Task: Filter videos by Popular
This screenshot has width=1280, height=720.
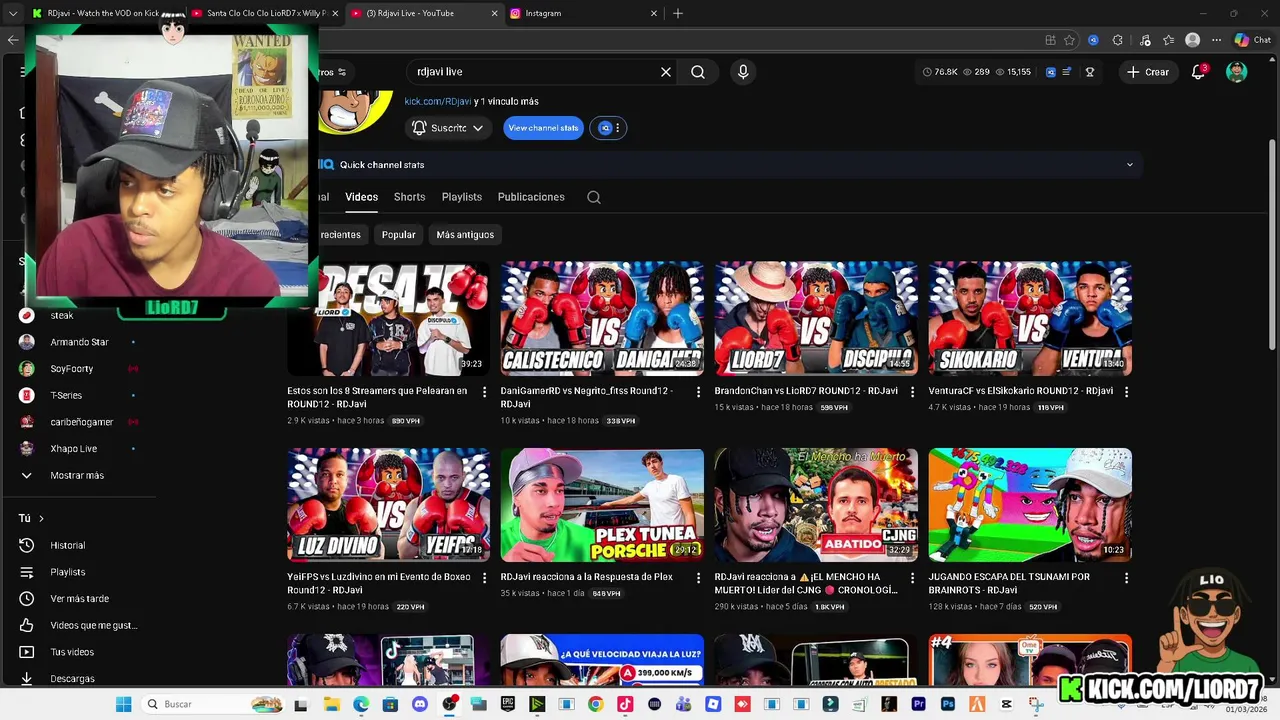Action: pos(398,234)
